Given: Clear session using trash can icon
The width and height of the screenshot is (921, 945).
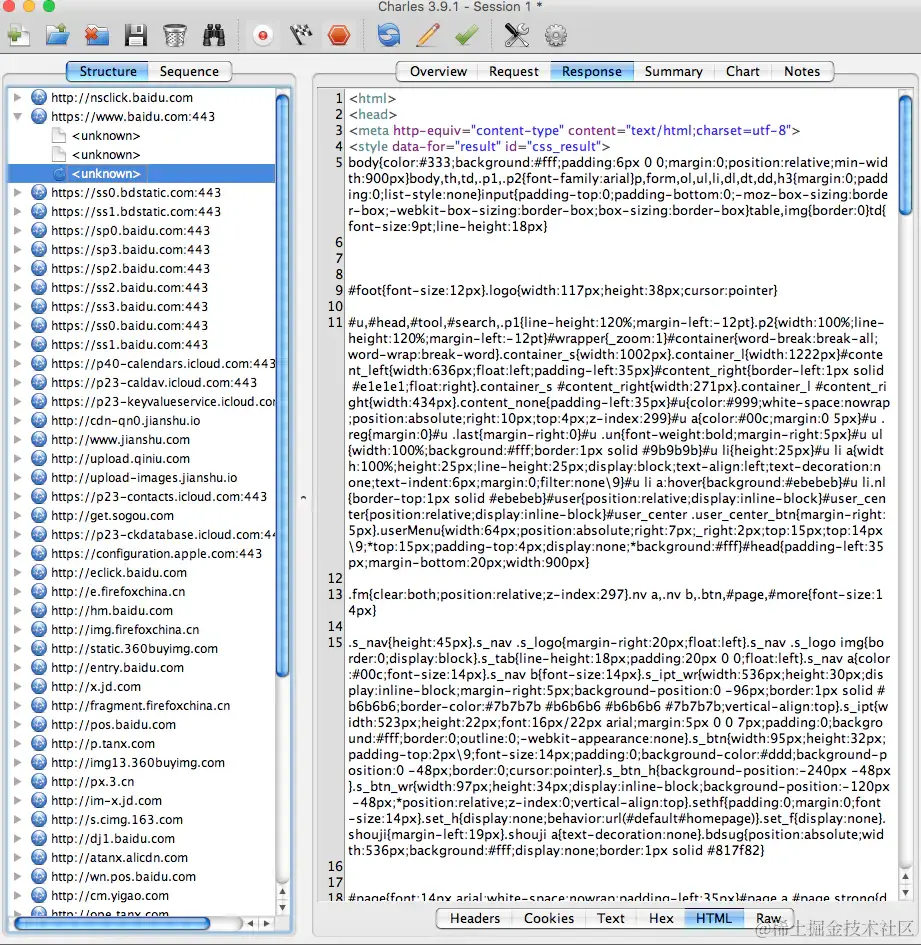Looking at the screenshot, I should pyautogui.click(x=175, y=36).
